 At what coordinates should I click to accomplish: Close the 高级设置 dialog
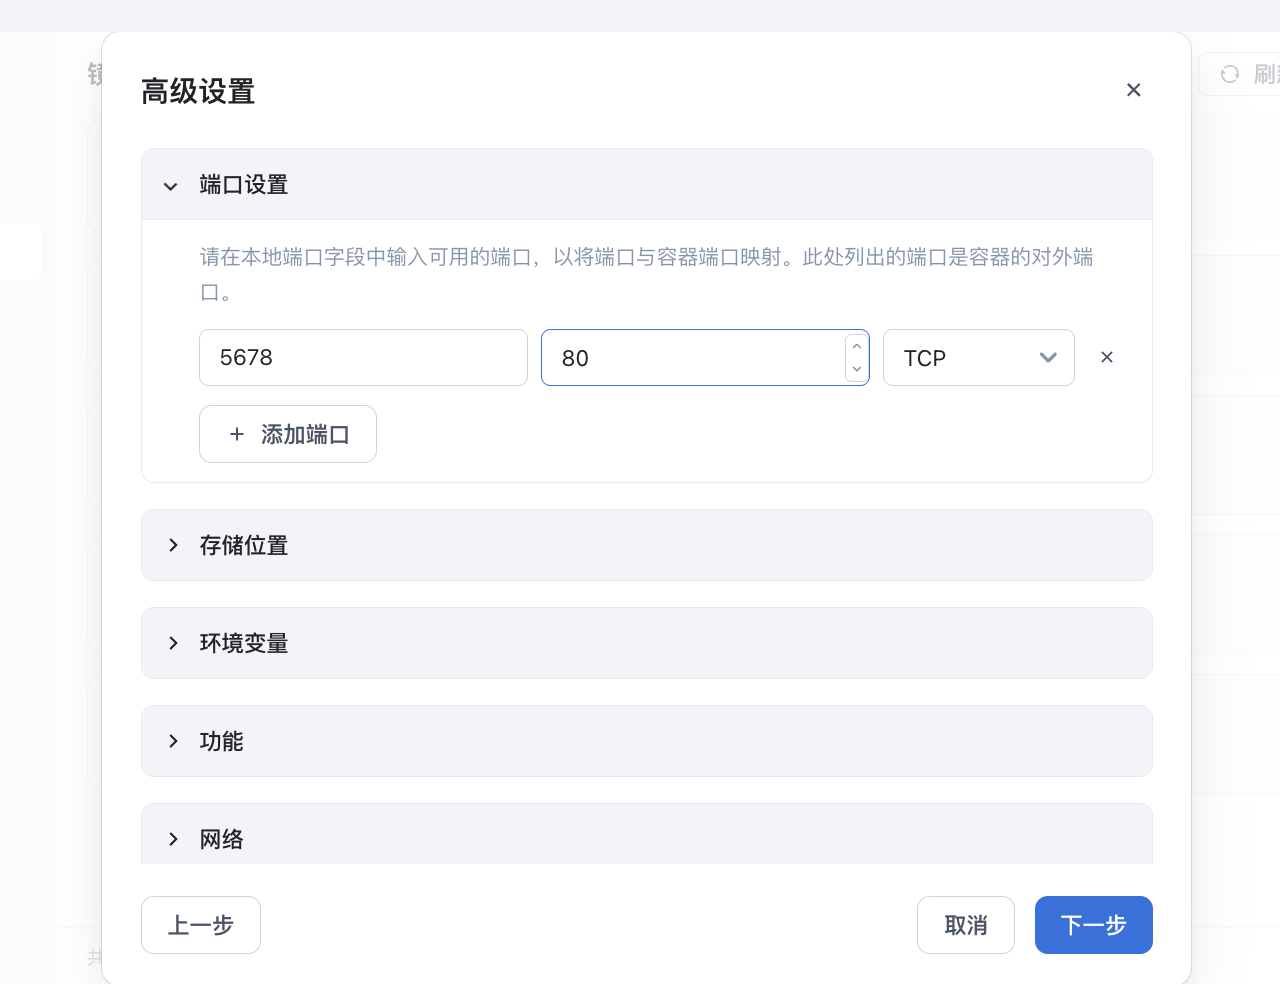pyautogui.click(x=1133, y=90)
